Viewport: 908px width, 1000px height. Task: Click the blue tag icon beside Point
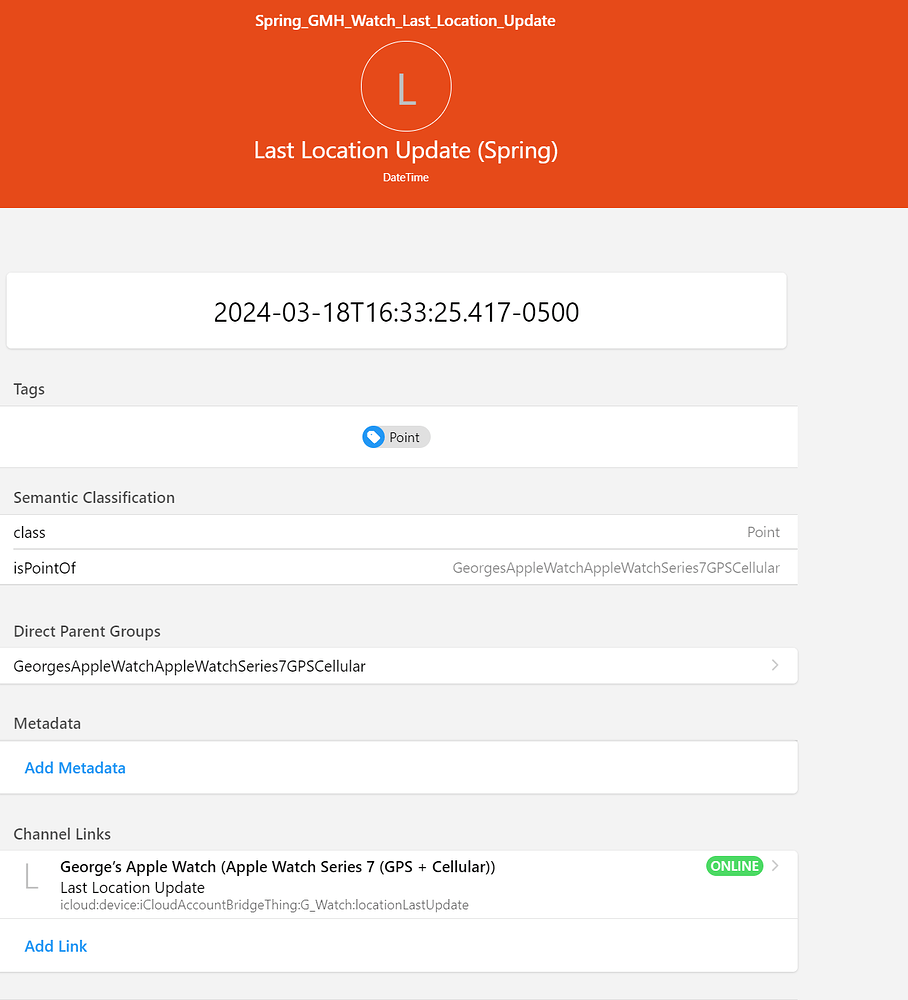[x=373, y=437]
